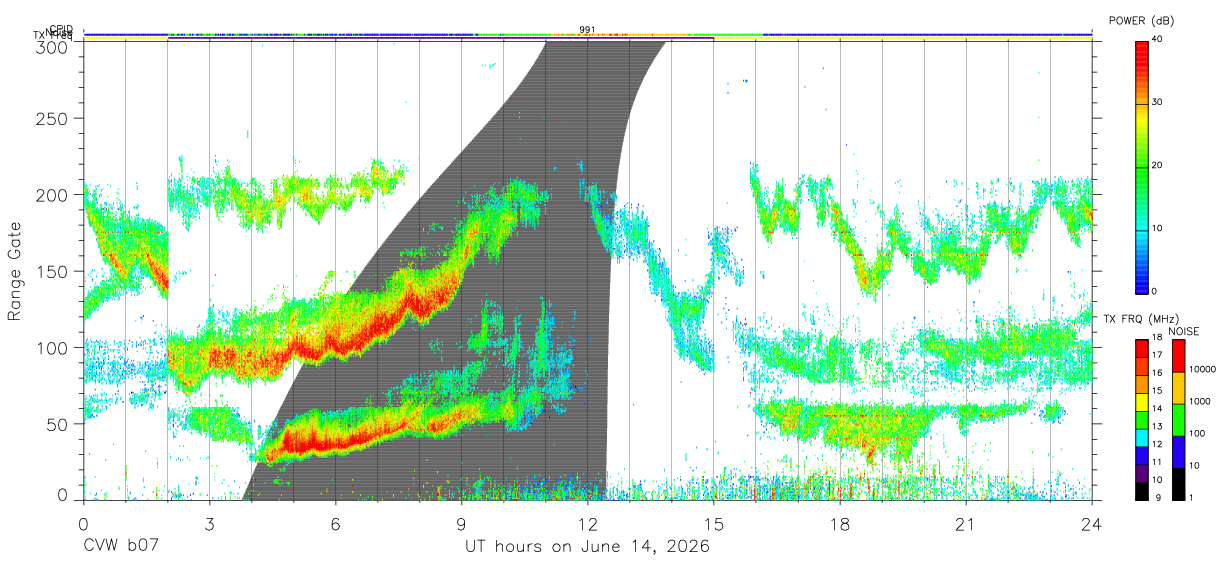This screenshot has width=1228, height=567.
Task: Click the 15 tick label on the UT hours axis
Action: click(713, 524)
